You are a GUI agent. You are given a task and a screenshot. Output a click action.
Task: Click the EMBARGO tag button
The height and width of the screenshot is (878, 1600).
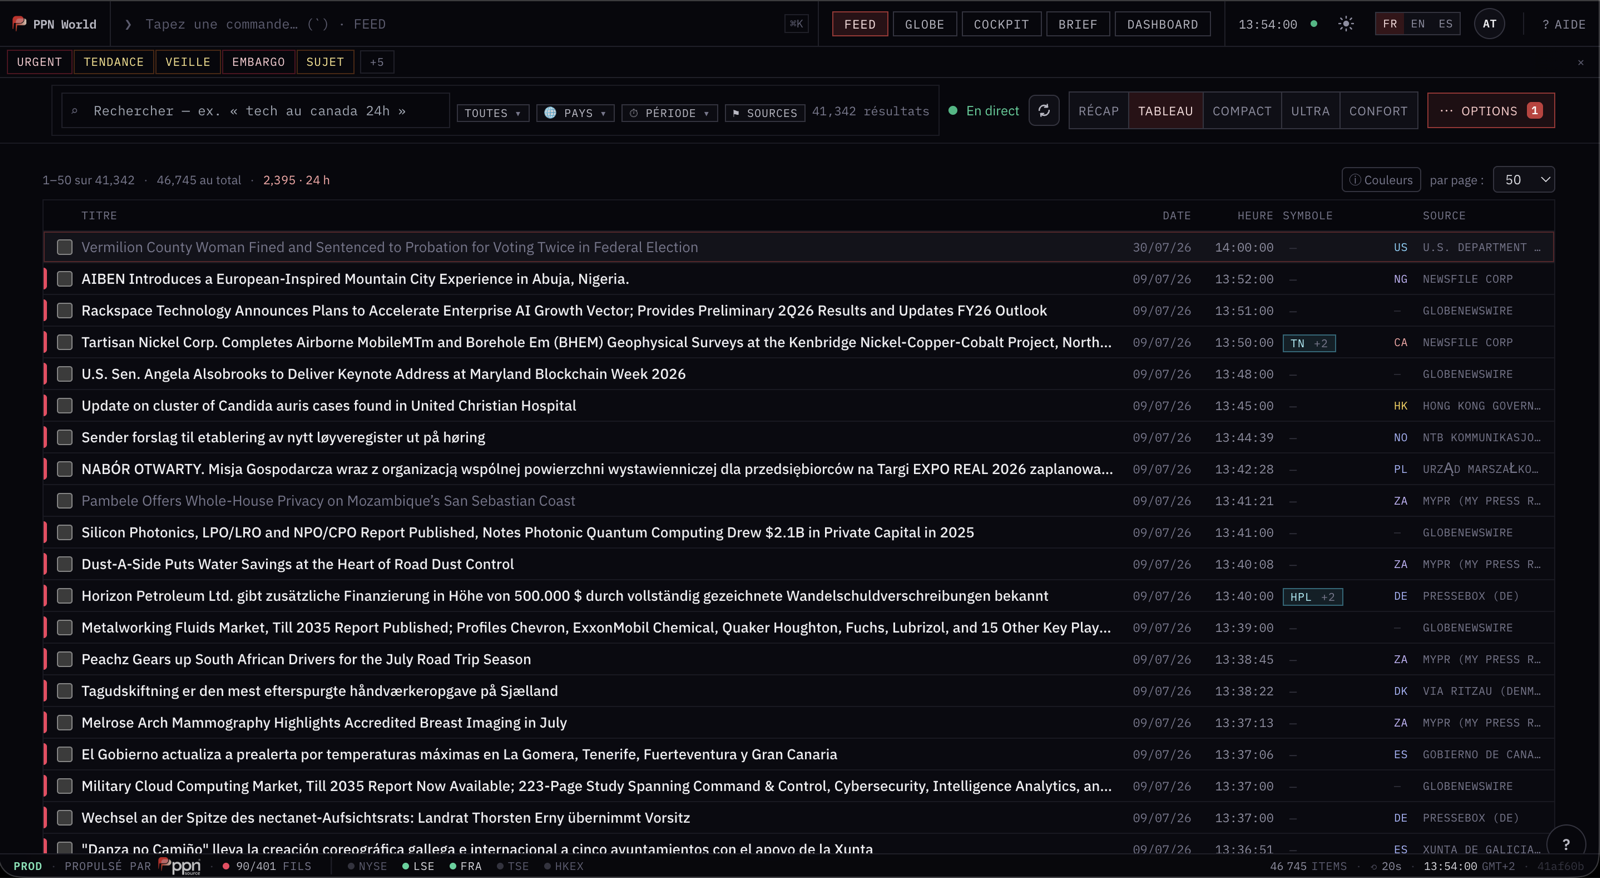pos(258,62)
